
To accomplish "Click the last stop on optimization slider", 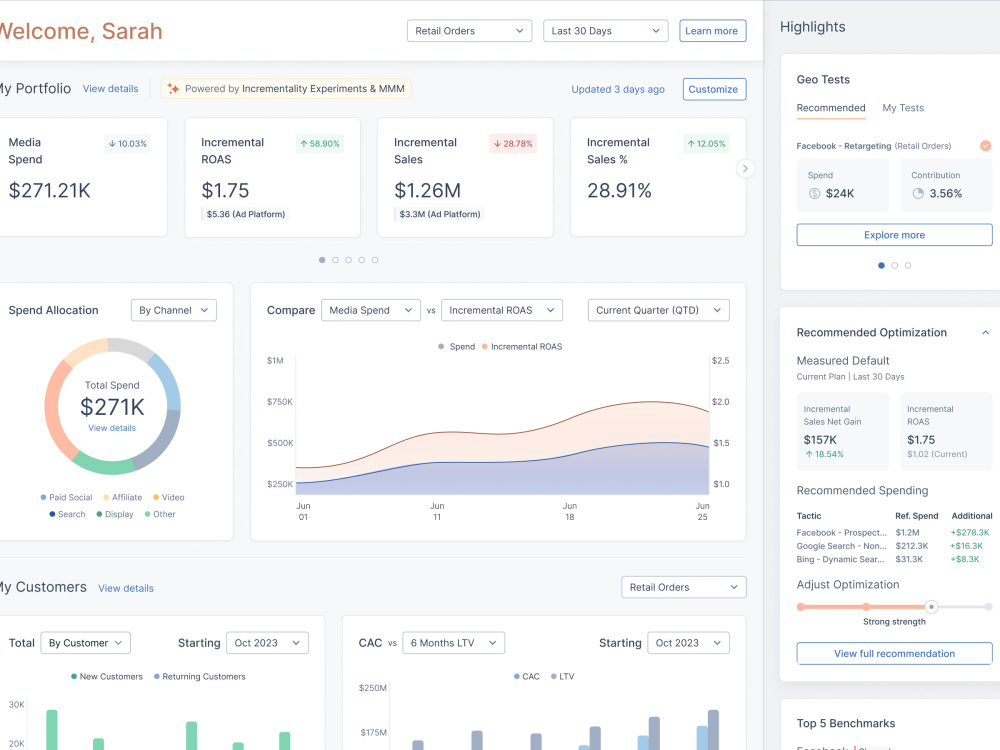I will tap(988, 607).
